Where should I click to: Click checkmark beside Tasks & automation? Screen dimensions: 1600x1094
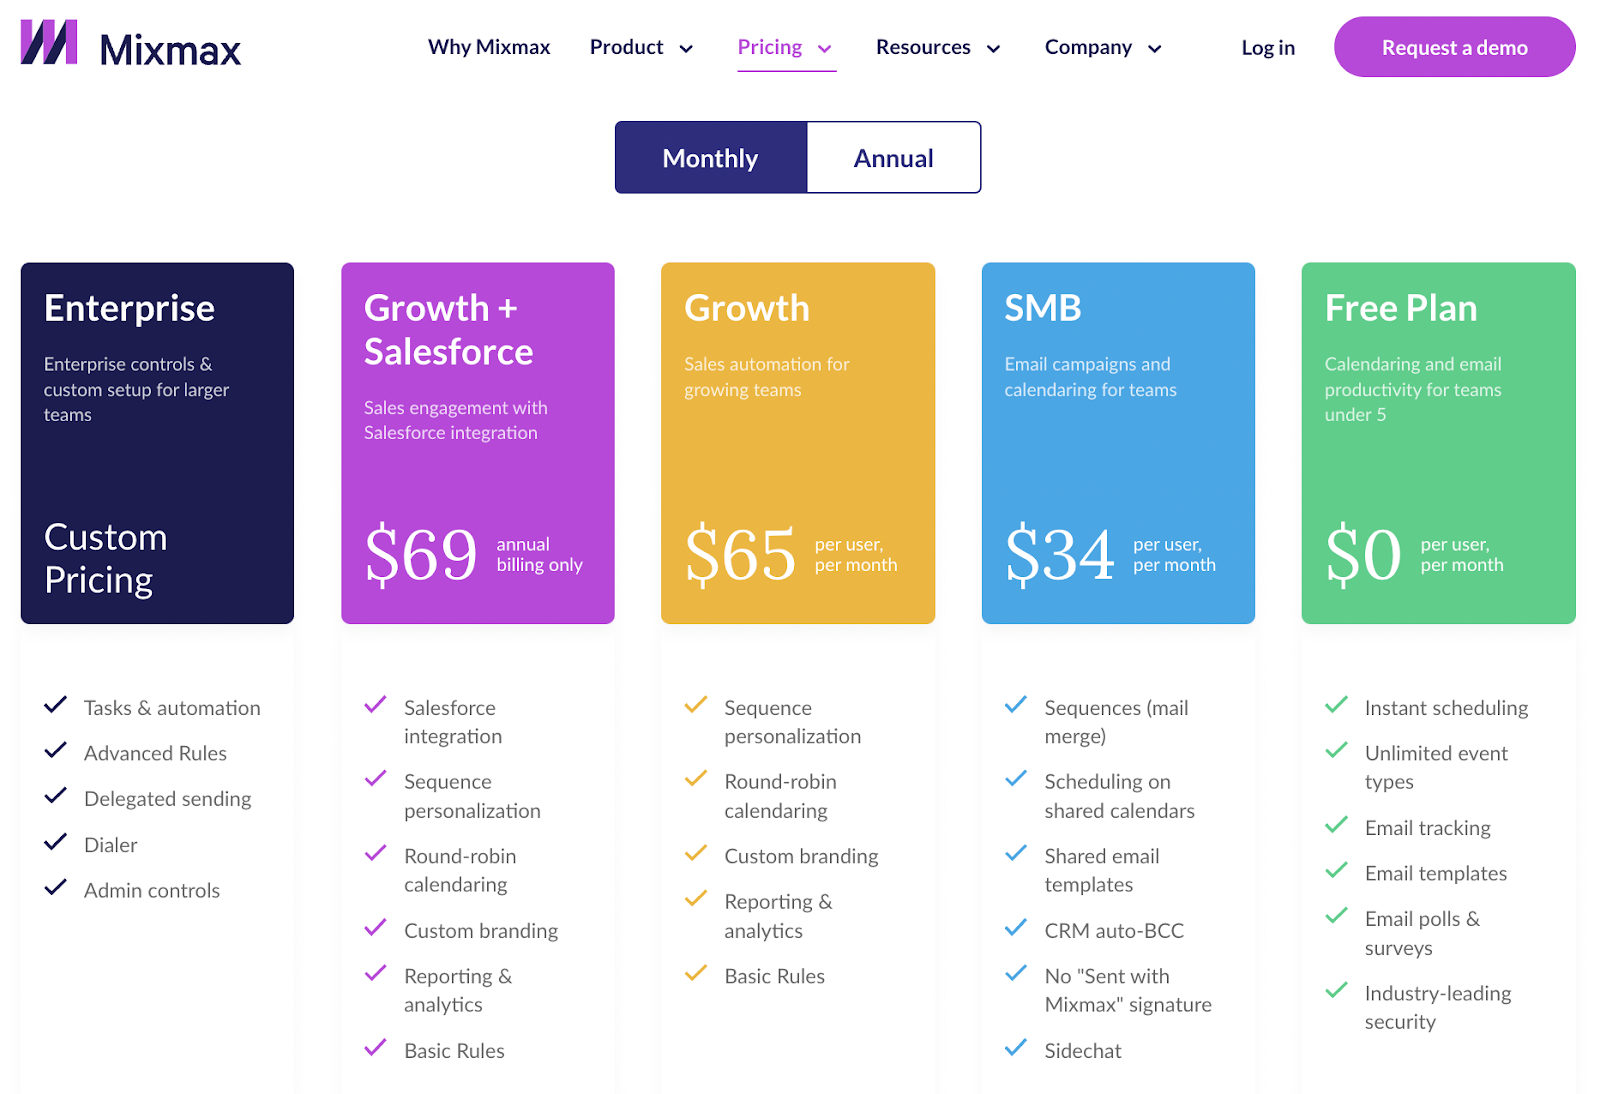pyautogui.click(x=56, y=705)
